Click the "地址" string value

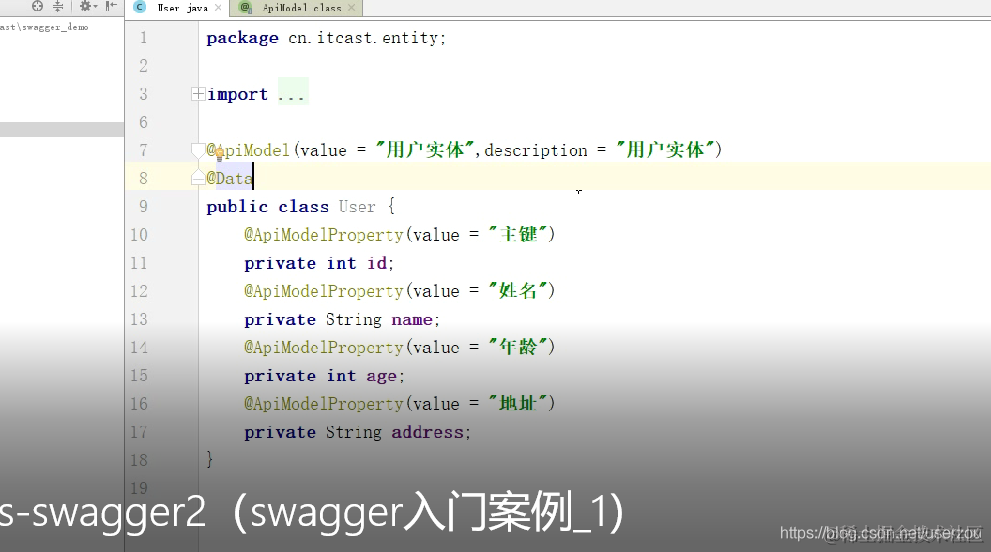coord(518,403)
